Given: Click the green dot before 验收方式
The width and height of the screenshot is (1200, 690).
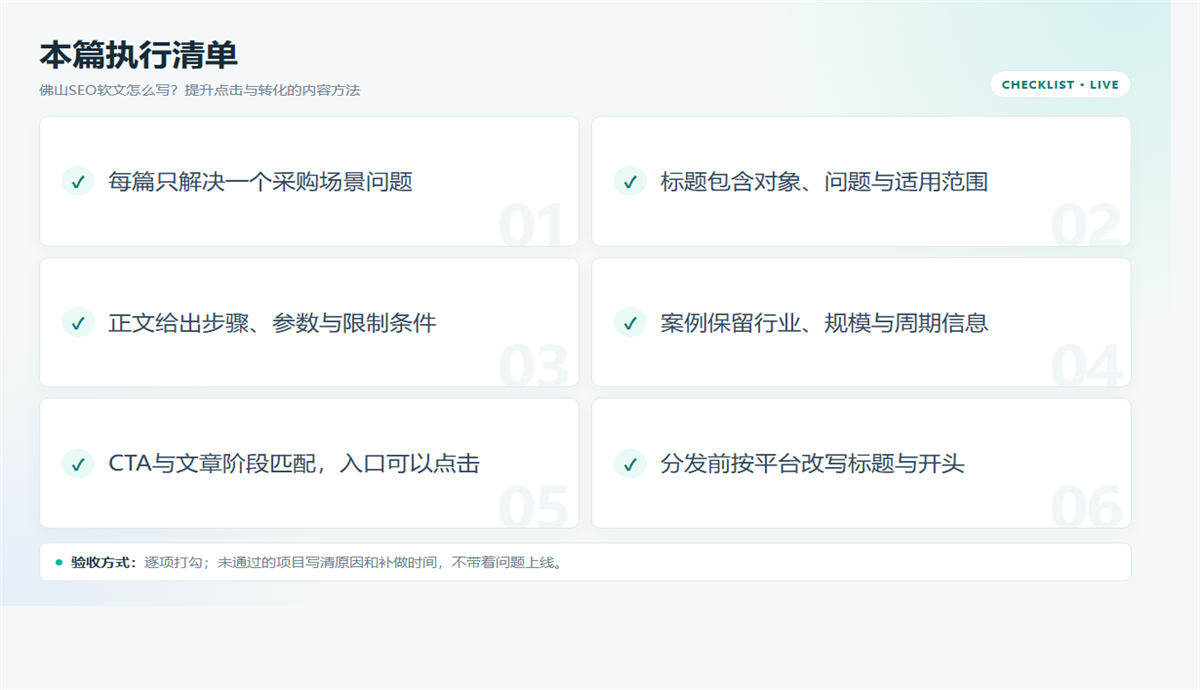Looking at the screenshot, I should pyautogui.click(x=59, y=562).
